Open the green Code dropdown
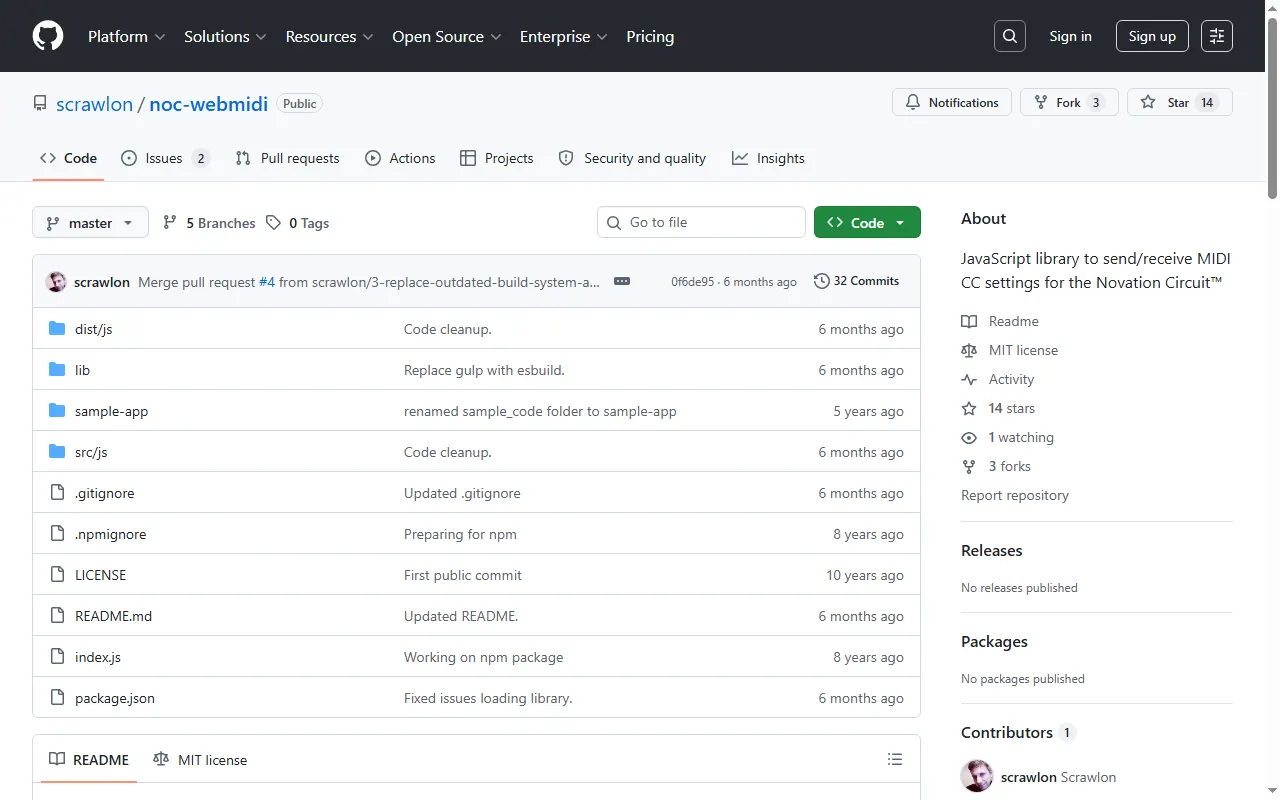 pyautogui.click(x=867, y=222)
